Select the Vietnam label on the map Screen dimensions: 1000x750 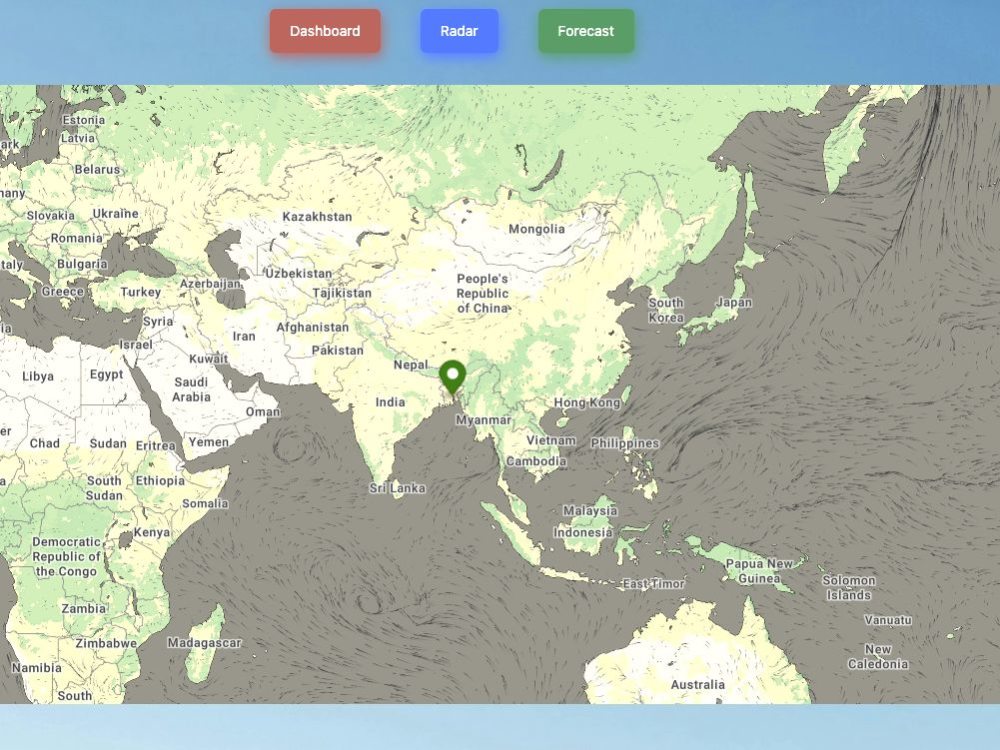click(551, 441)
